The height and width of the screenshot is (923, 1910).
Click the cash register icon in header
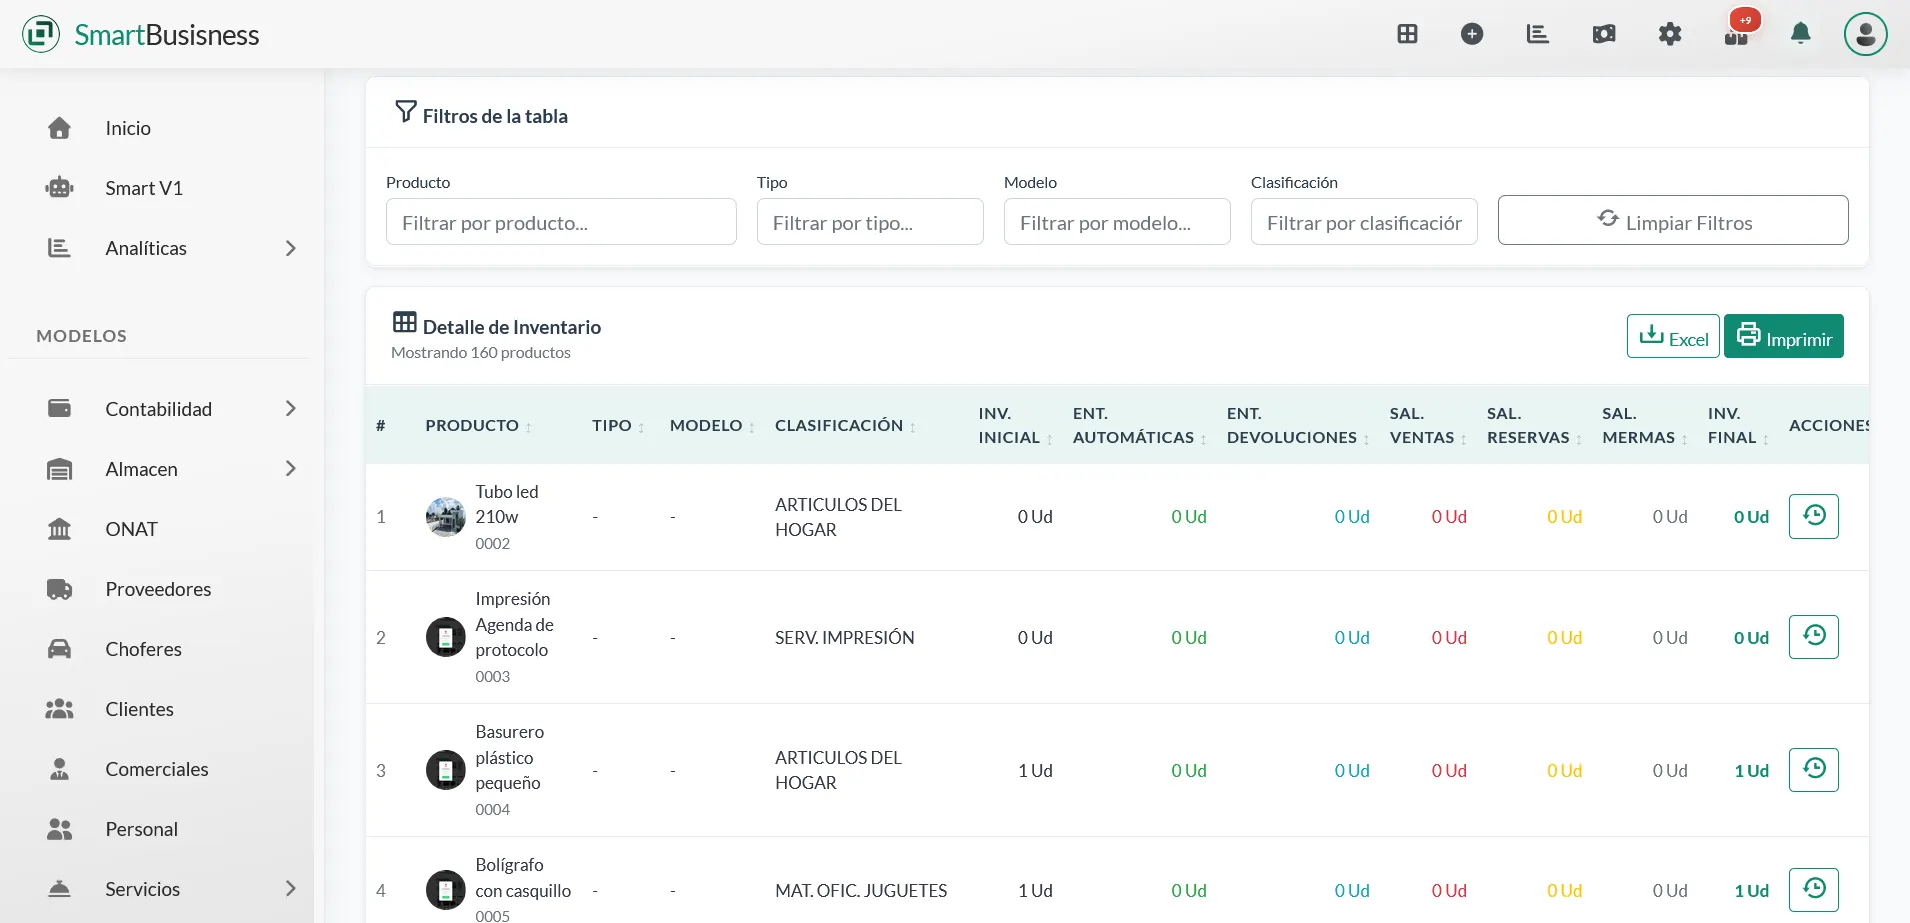tap(1604, 34)
